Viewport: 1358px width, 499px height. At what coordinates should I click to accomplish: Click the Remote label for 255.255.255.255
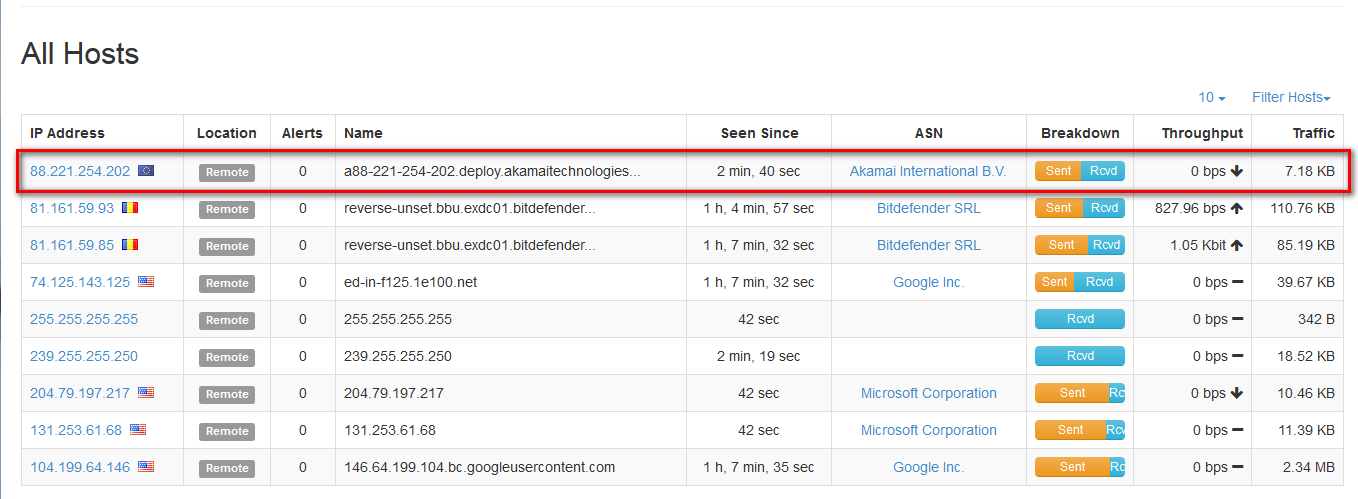point(227,320)
